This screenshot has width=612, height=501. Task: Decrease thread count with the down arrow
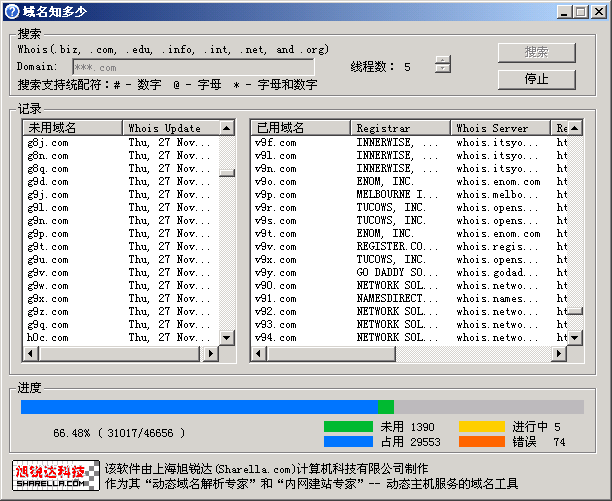click(x=443, y=70)
